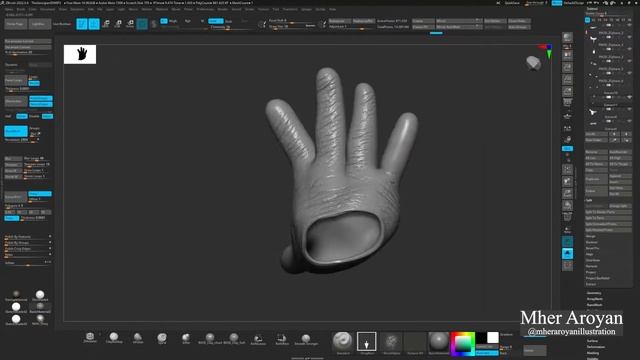Image resolution: width=640 pixels, height=360 pixels.
Task: Click QuickSave
Action: [512, 3]
